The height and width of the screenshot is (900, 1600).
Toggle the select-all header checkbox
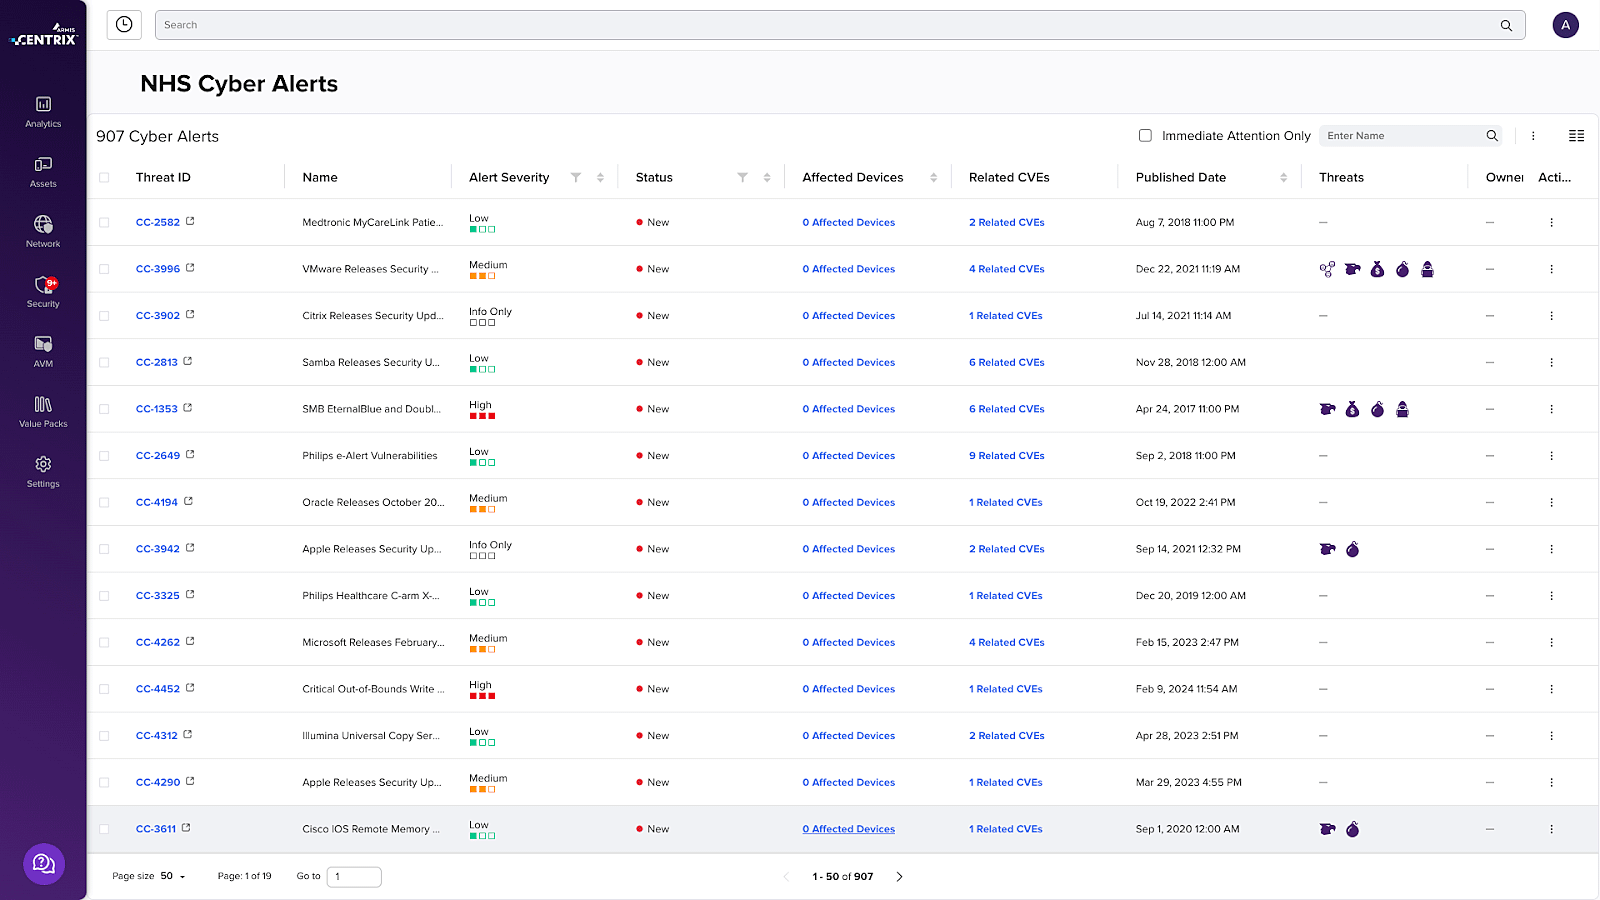tap(104, 177)
